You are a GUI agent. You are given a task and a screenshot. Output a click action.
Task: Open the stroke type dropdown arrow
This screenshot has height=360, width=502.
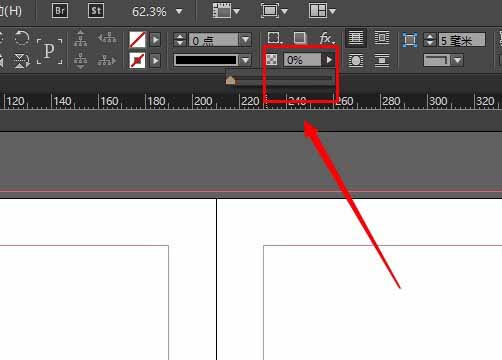[x=246, y=60]
